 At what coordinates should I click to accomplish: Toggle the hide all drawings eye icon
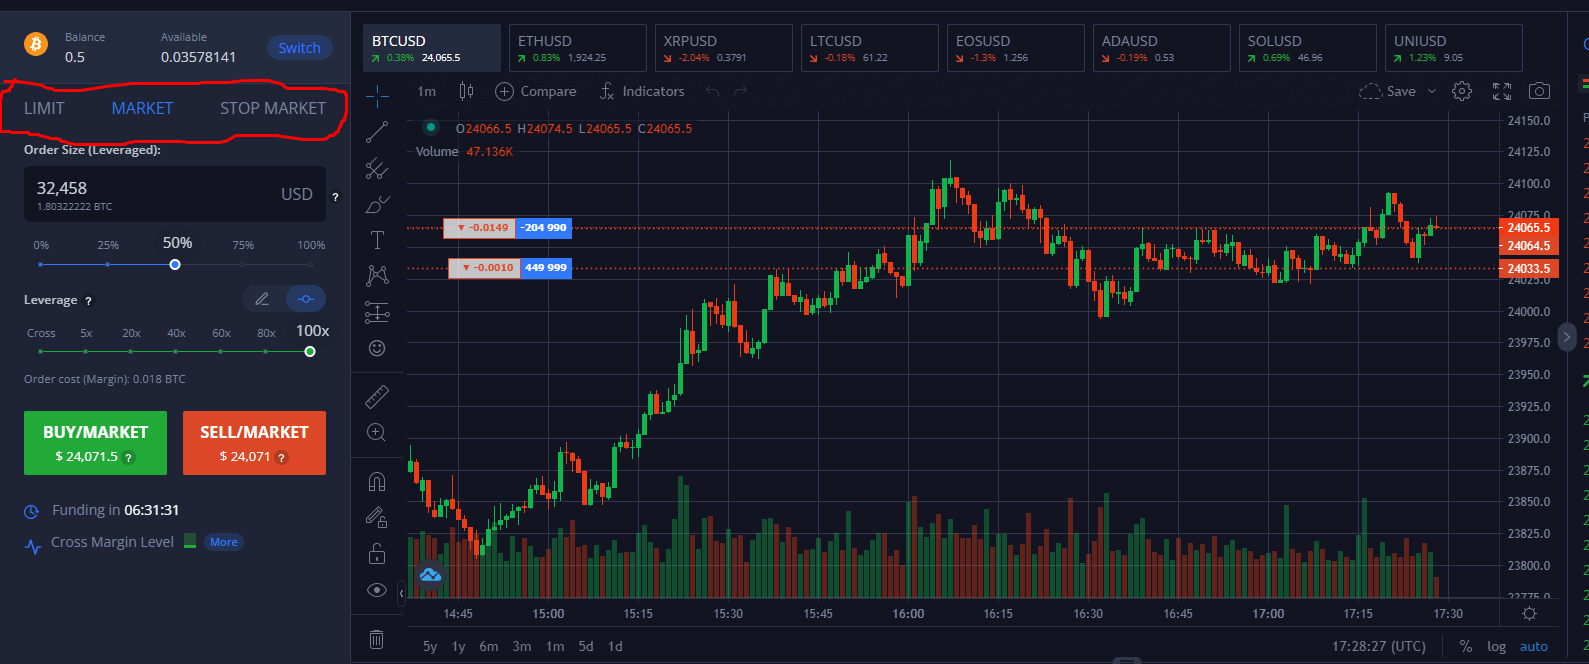tap(377, 590)
